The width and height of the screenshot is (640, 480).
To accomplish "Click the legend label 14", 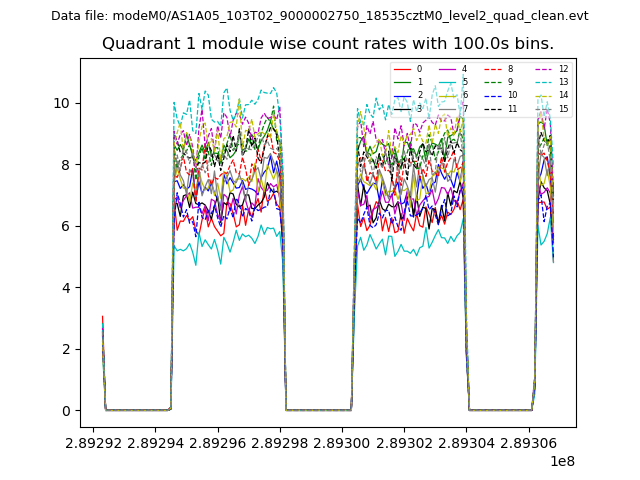I will [563, 95].
